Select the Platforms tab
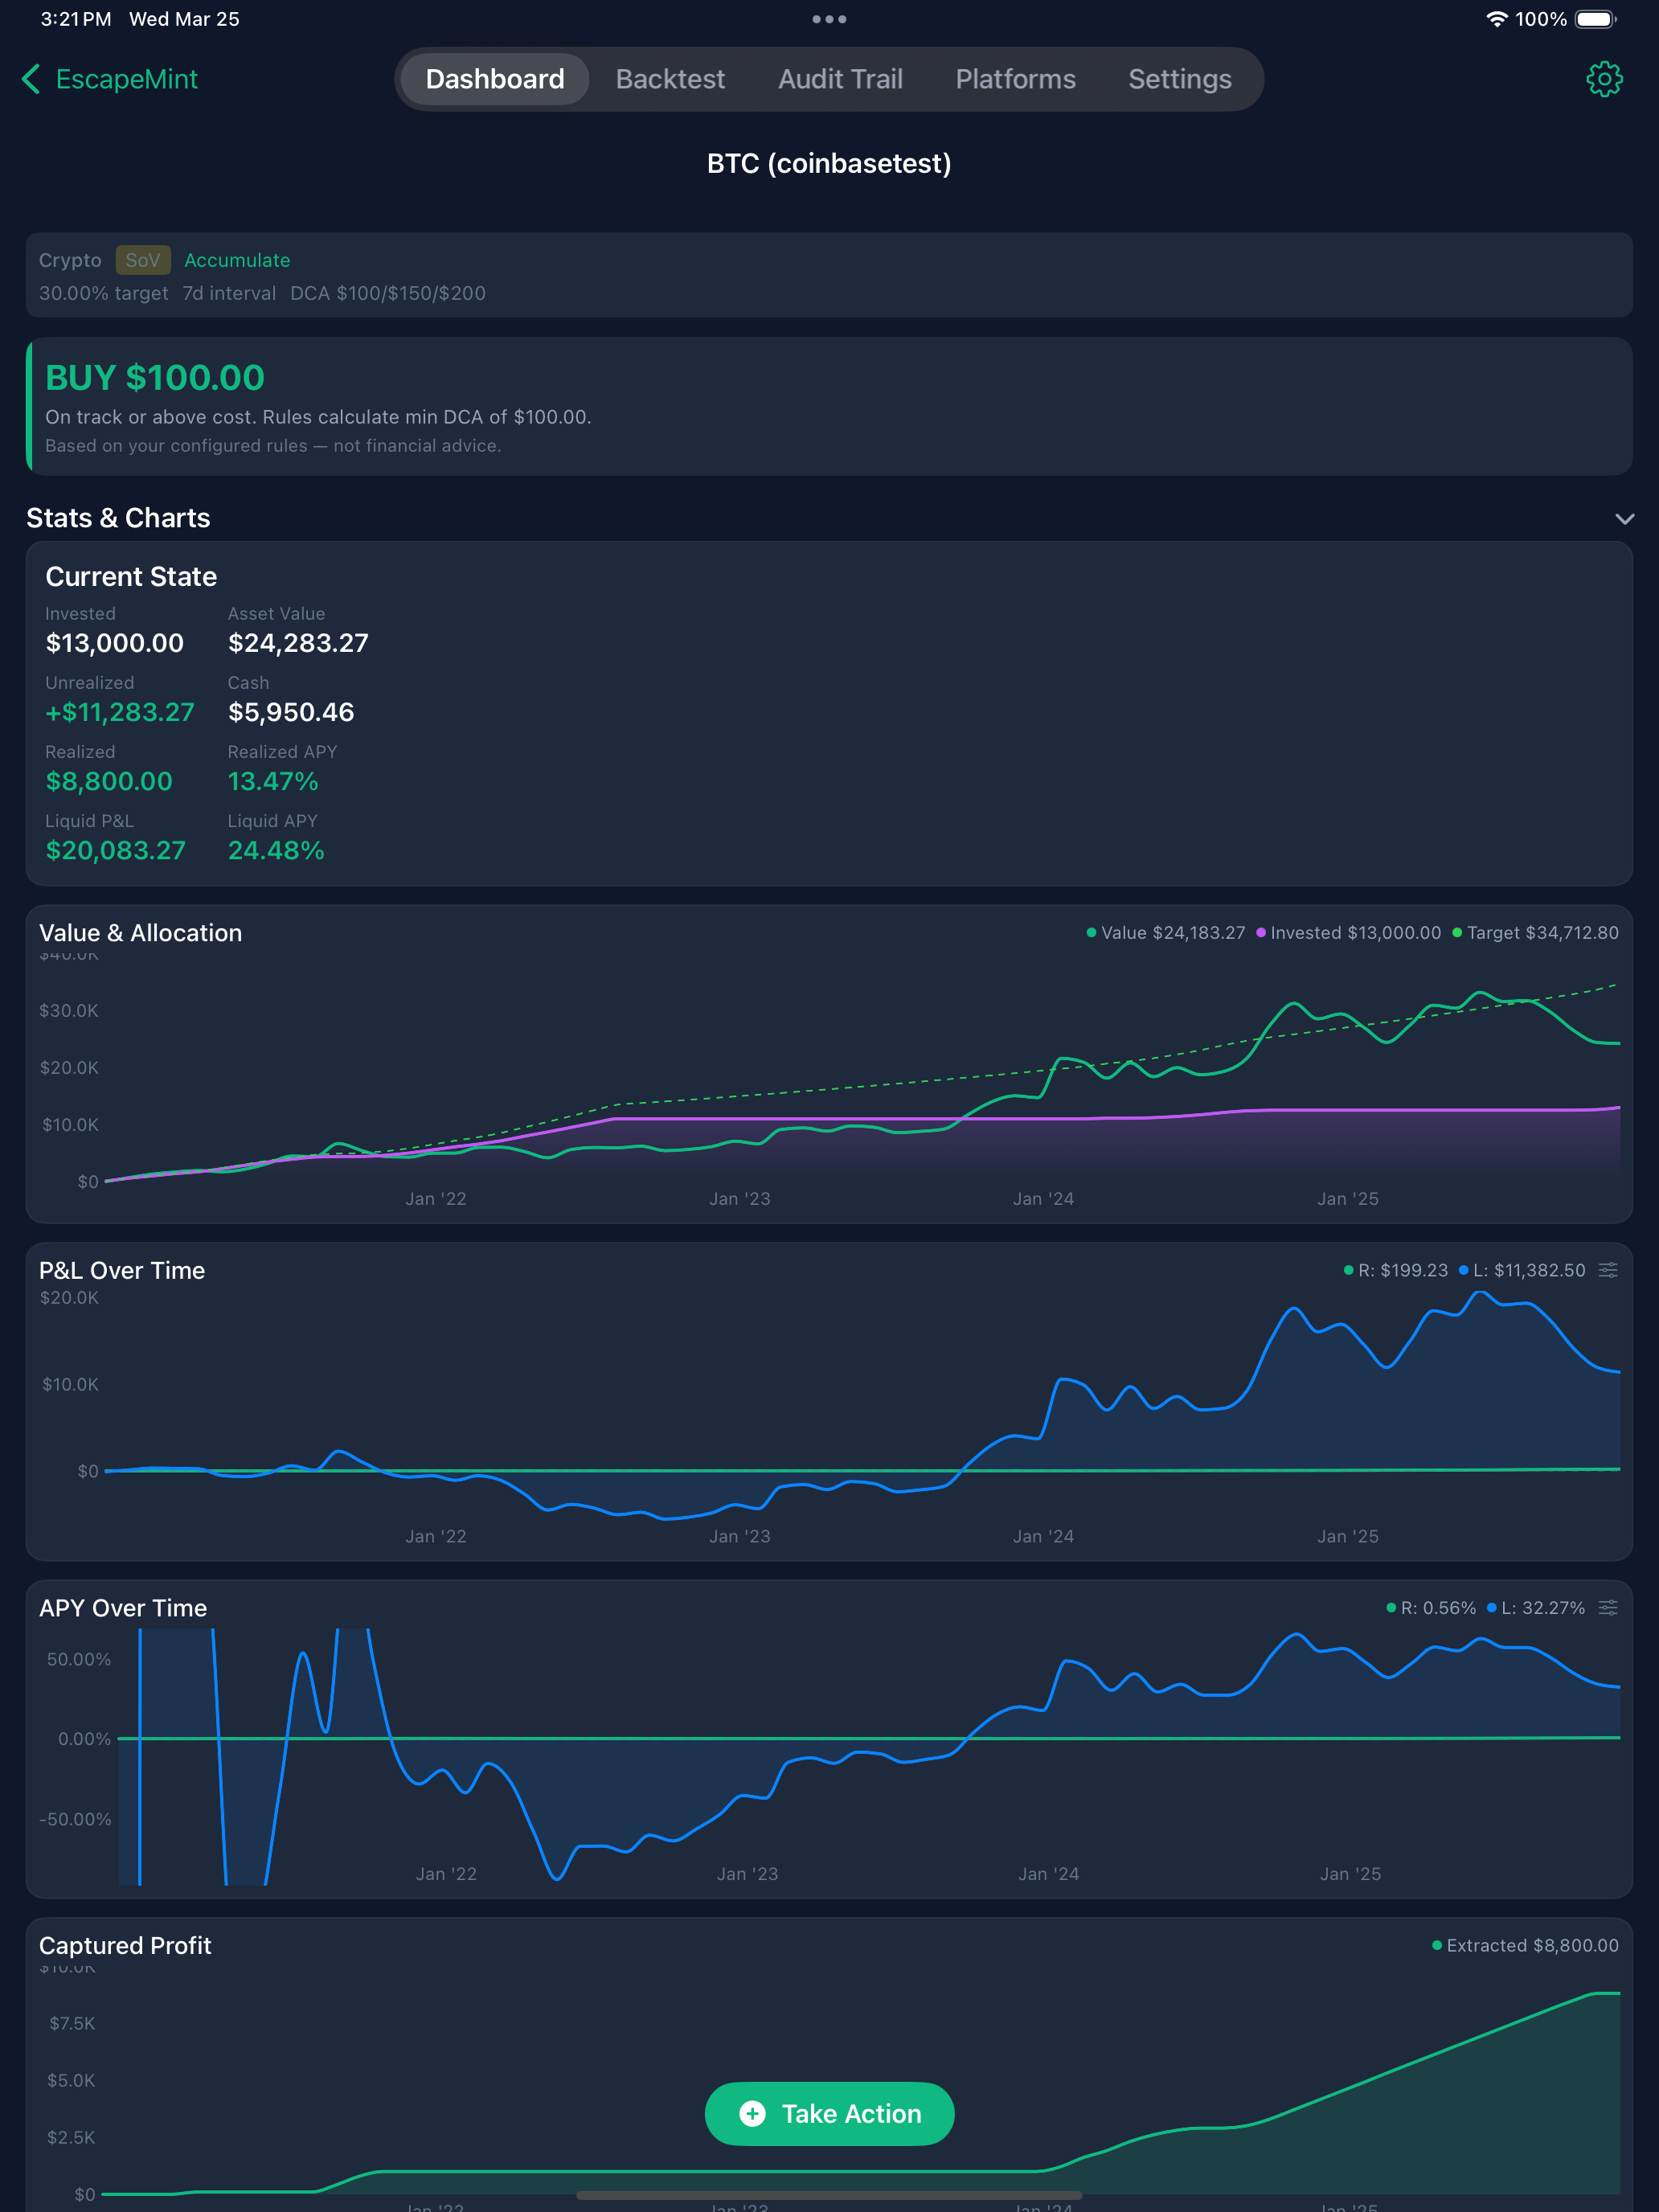 coord(1015,78)
